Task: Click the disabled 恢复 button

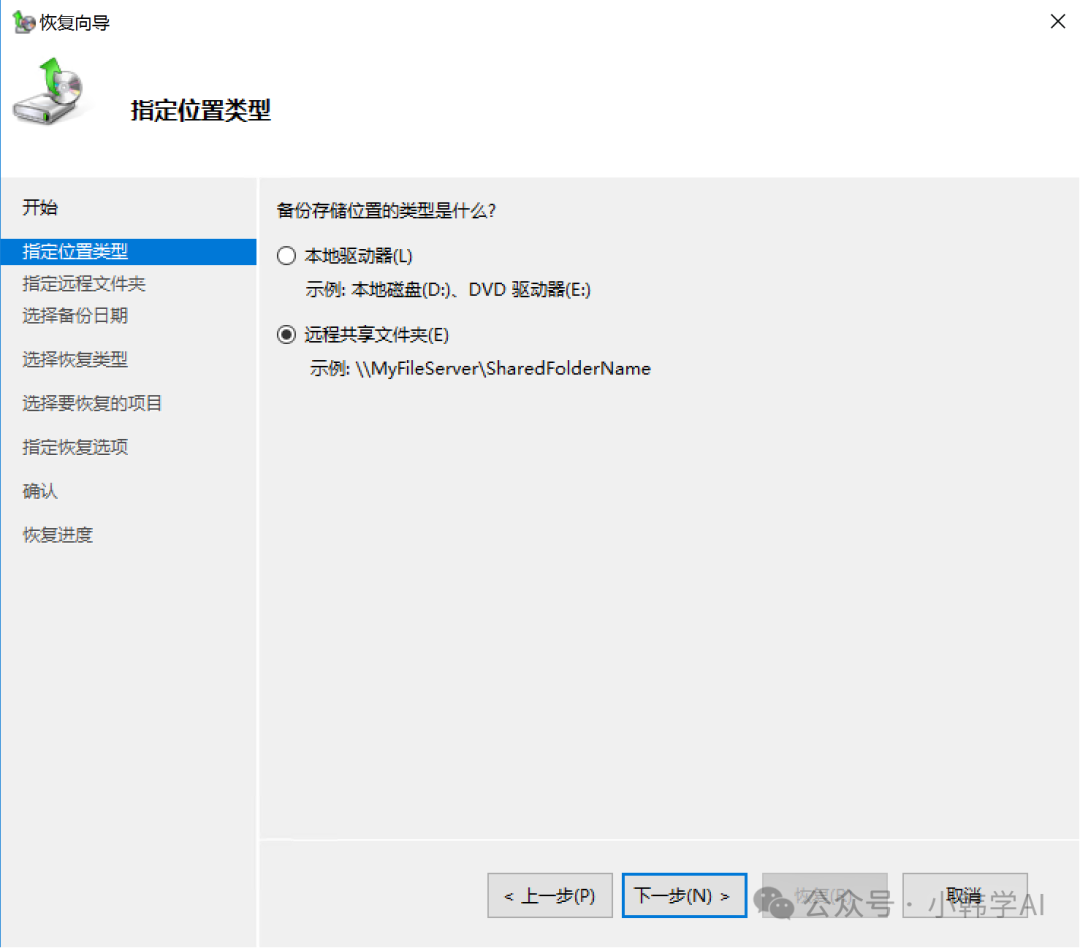Action: [x=824, y=895]
